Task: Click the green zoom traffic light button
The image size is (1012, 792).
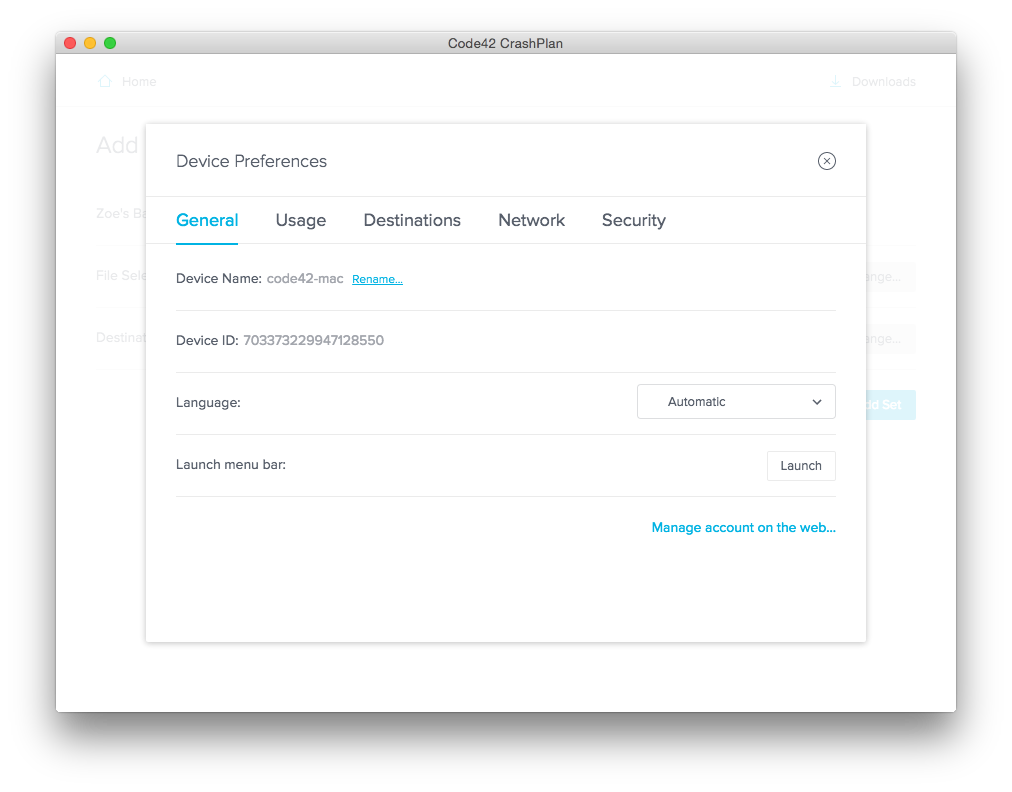Action: (109, 43)
